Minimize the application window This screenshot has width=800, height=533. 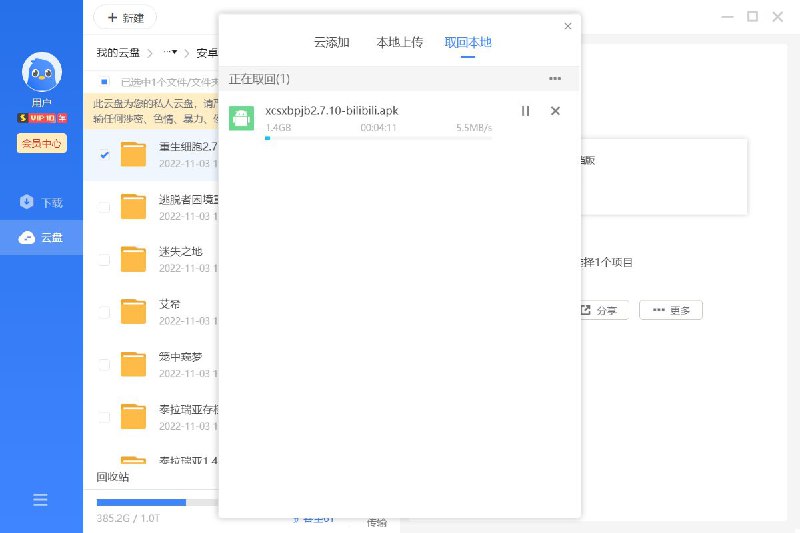pyautogui.click(x=728, y=17)
